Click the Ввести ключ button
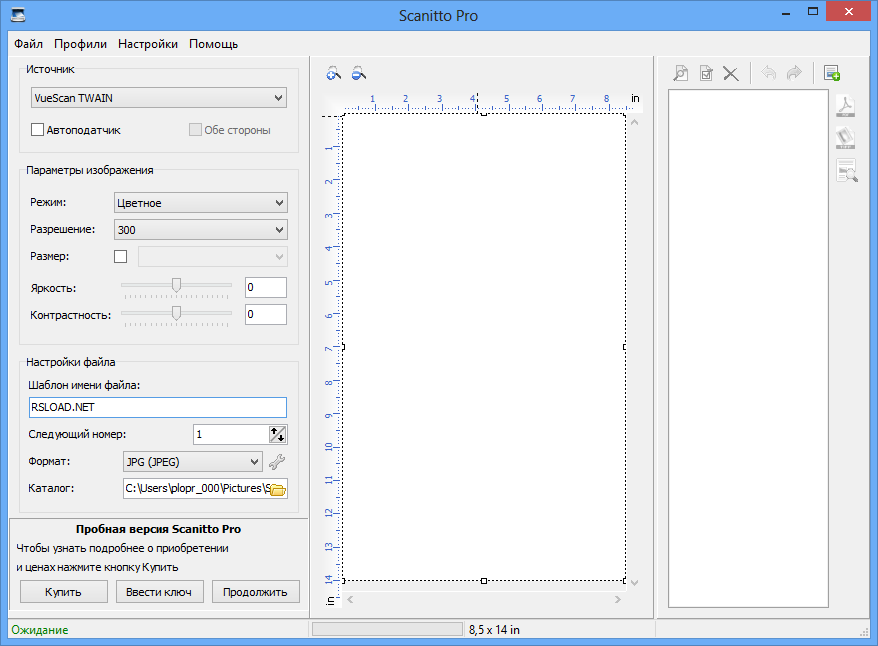The height and width of the screenshot is (646, 878). click(159, 592)
